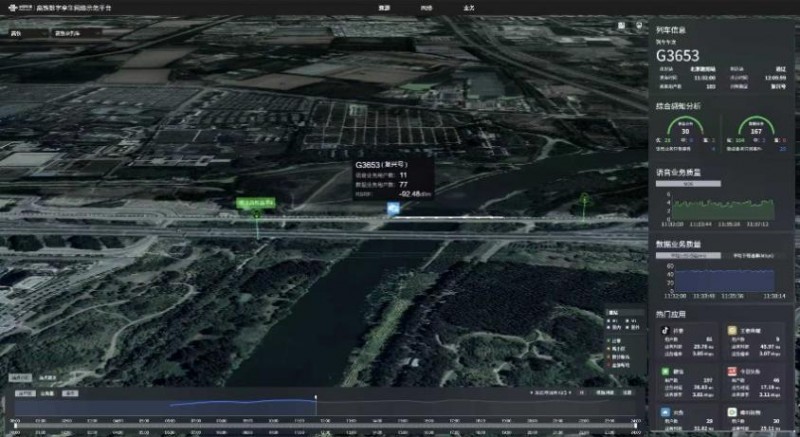Click the location pin icon at map top-right
The height and width of the screenshot is (437, 800).
point(639,27)
